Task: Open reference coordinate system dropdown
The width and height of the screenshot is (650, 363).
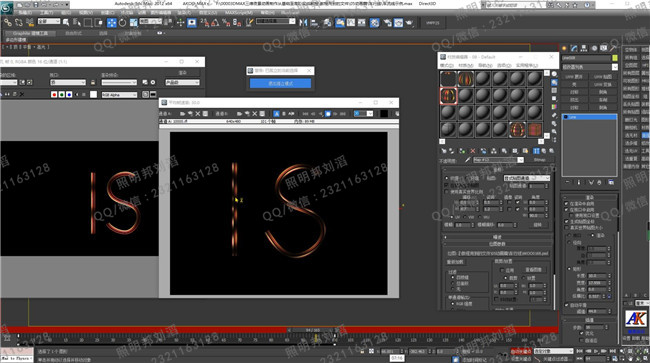Action: click(150, 21)
